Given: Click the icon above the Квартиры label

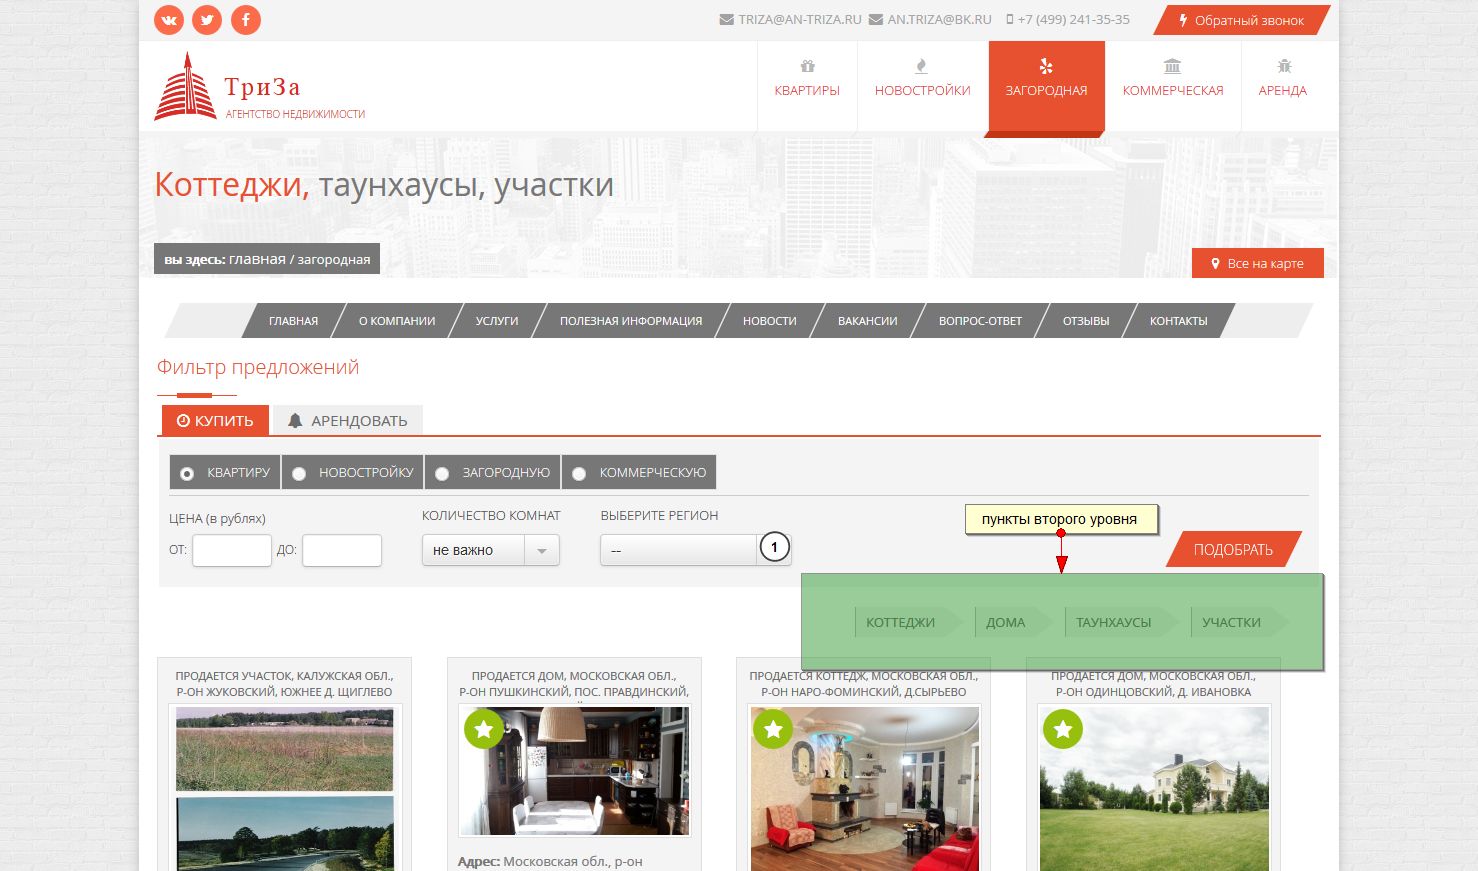Looking at the screenshot, I should click(x=807, y=66).
